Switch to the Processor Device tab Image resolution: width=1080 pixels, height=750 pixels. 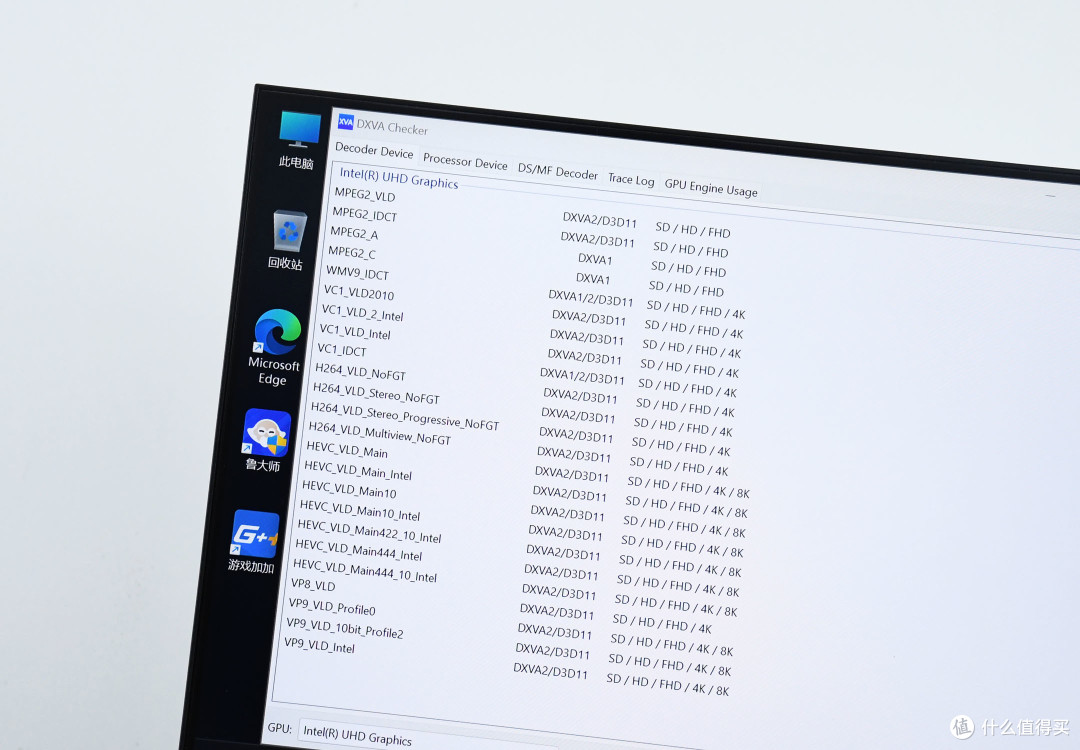click(465, 162)
